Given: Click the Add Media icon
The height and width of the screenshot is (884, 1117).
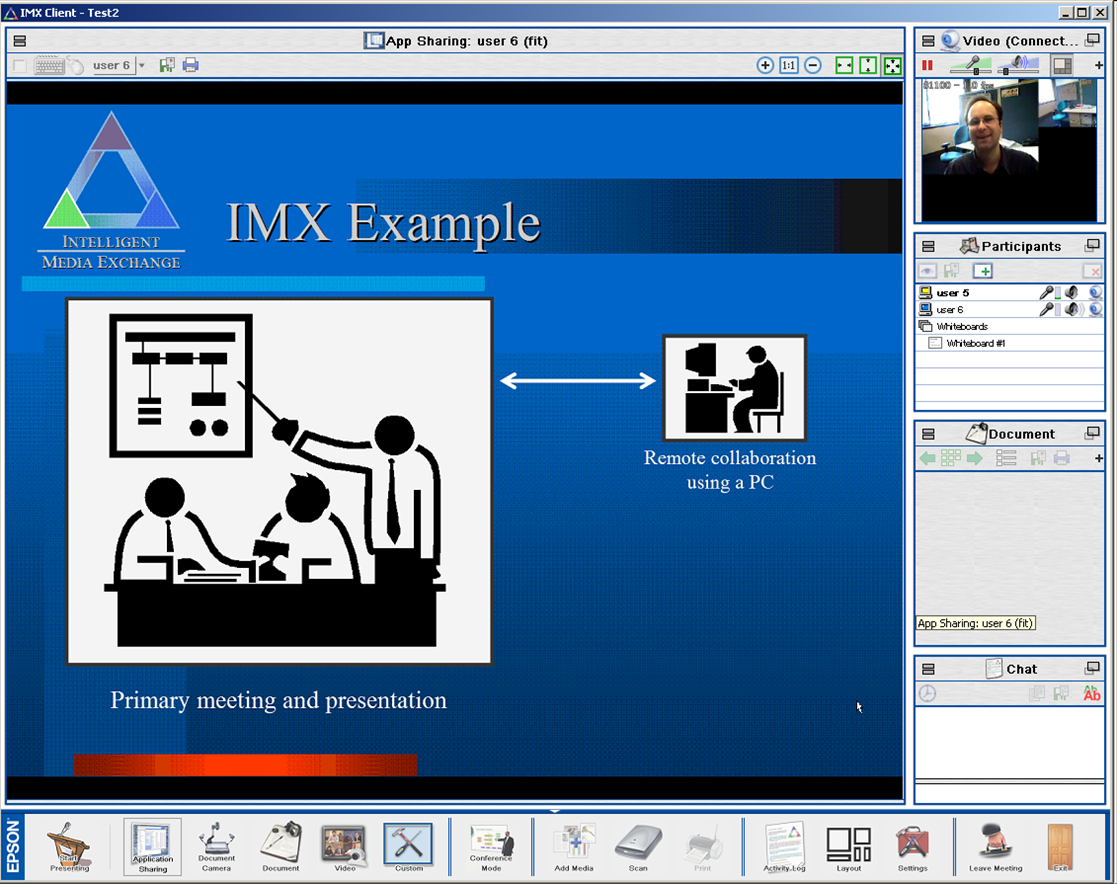Looking at the screenshot, I should (573, 847).
